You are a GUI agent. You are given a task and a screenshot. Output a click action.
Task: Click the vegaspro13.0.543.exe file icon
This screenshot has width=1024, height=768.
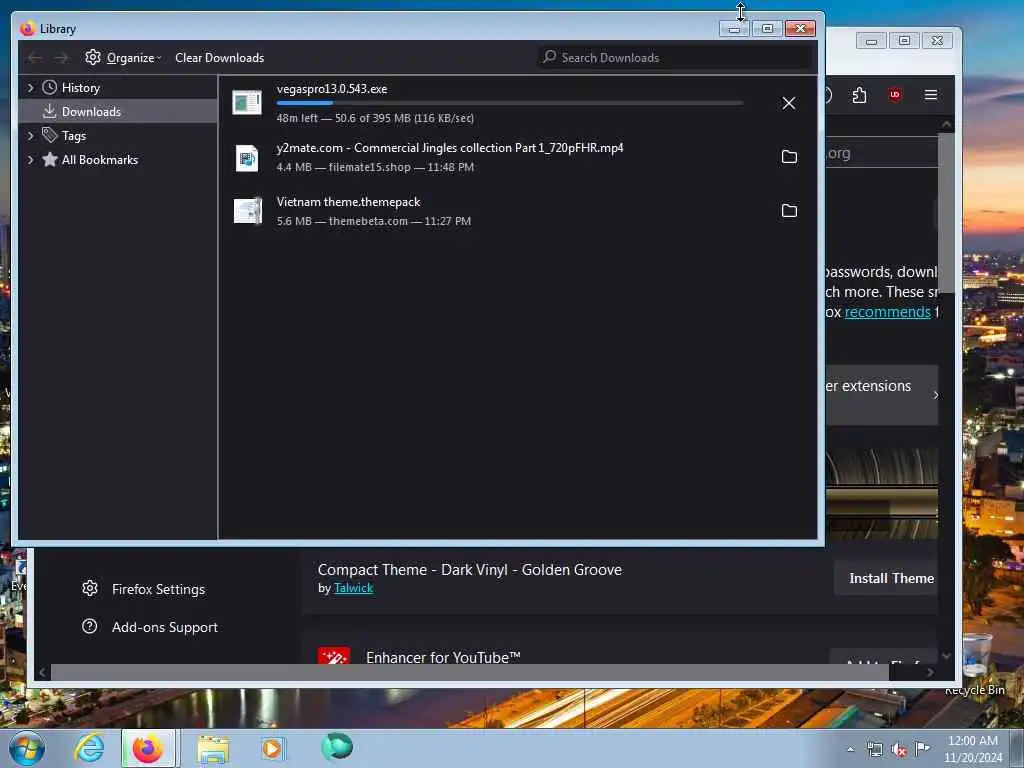247,103
